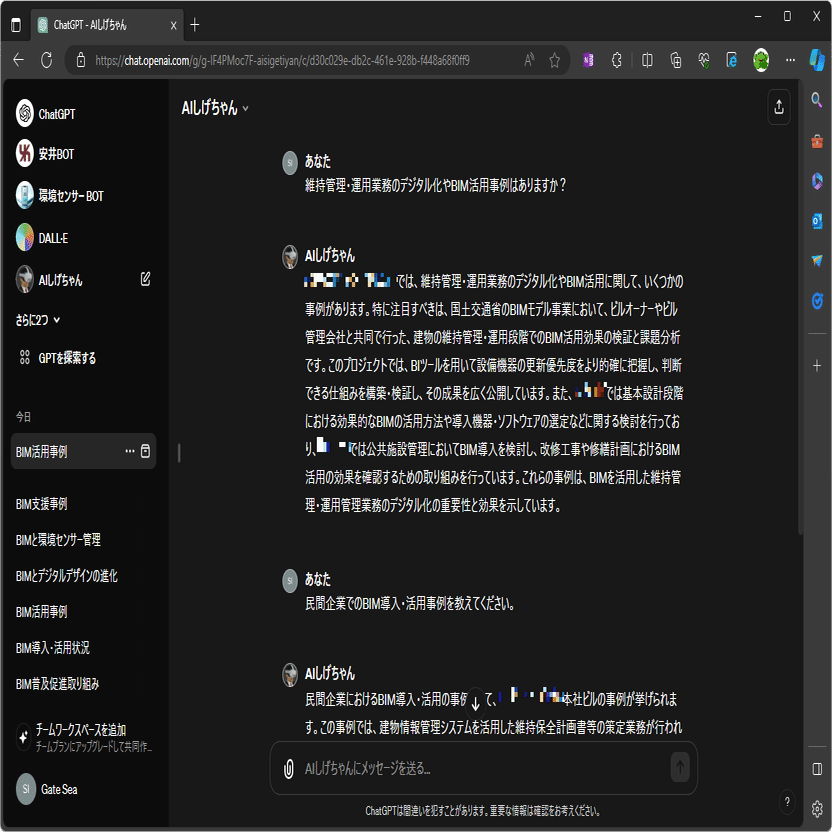Click the sidebar collapse handle

click(179, 453)
